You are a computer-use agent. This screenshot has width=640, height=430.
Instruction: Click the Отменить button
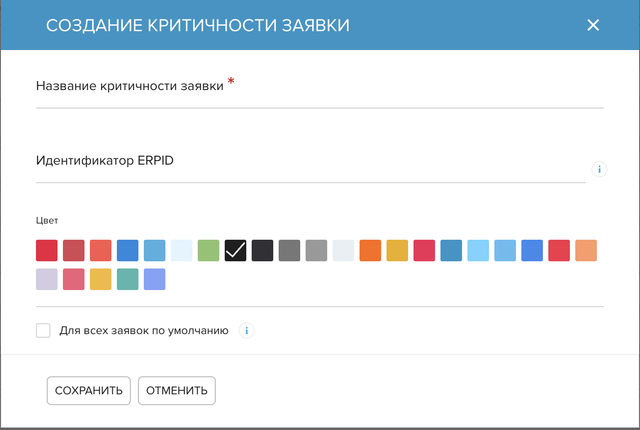click(x=177, y=390)
